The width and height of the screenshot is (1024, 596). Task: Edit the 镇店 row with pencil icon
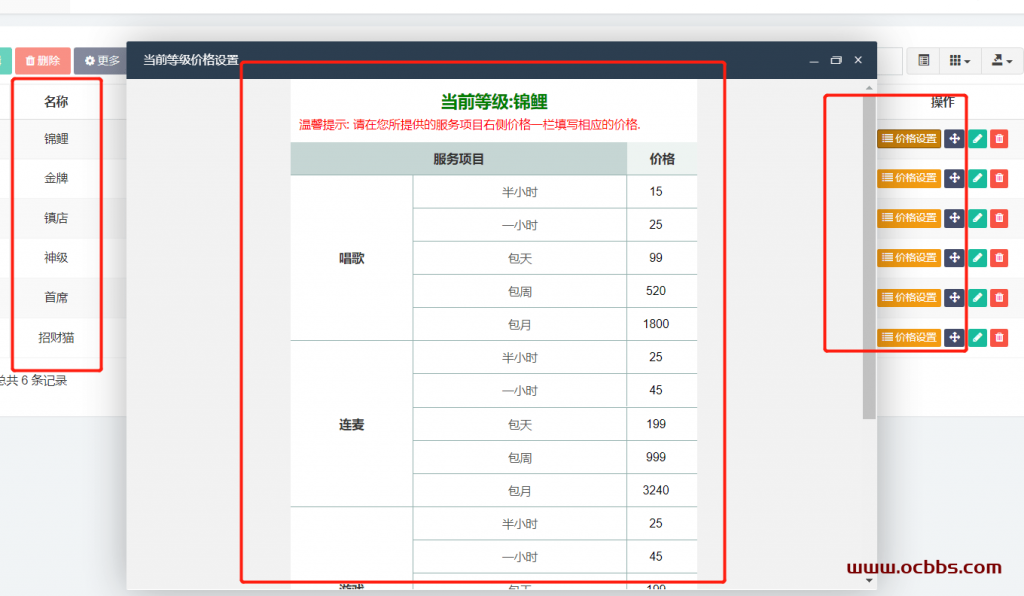[977, 217]
